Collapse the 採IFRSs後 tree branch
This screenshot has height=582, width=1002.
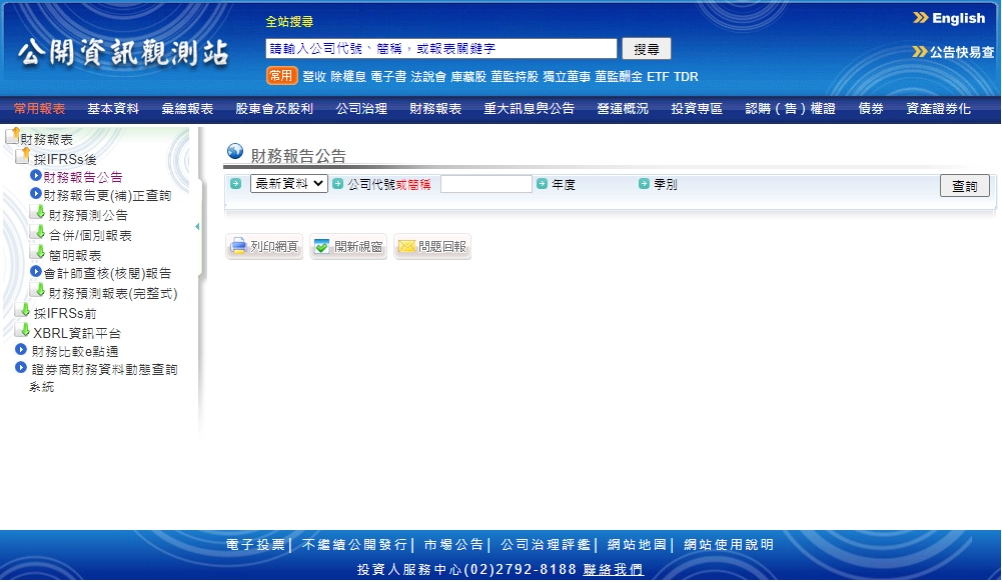point(24,157)
